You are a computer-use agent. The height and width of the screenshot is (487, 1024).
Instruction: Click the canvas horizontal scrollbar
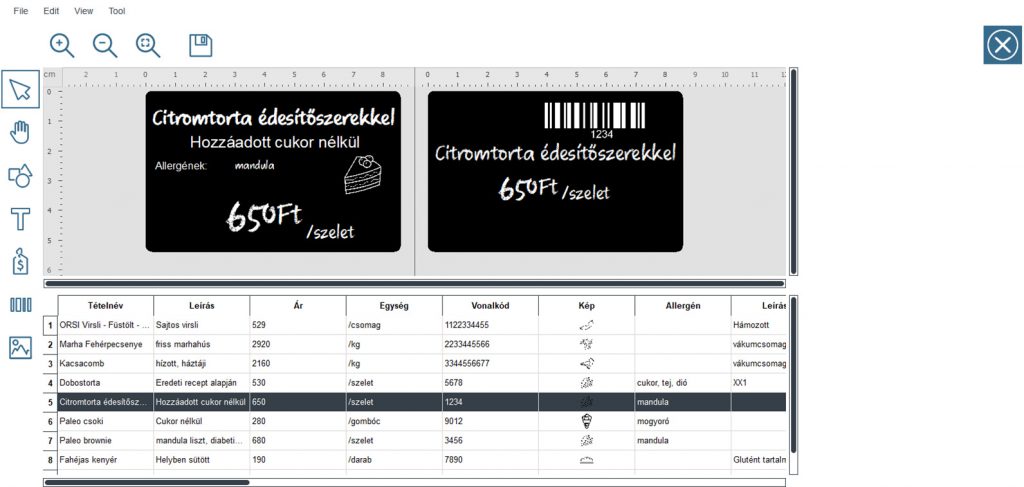414,283
